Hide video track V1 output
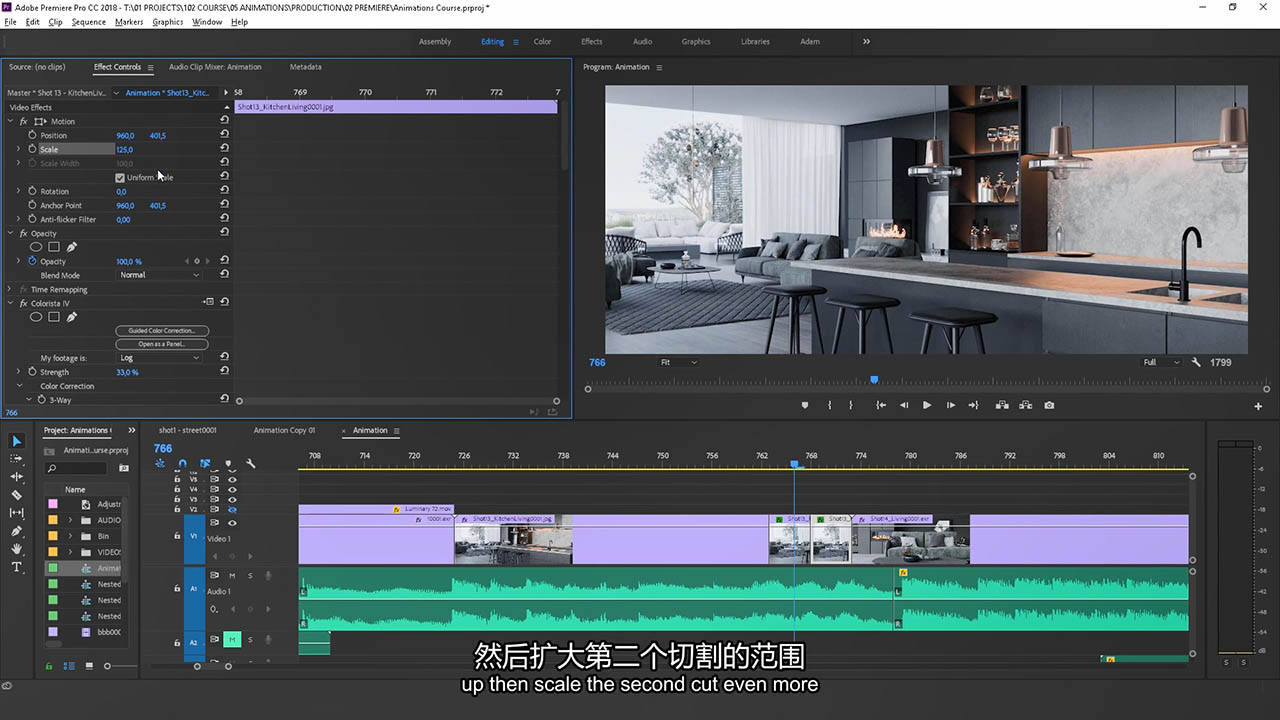 (232, 523)
